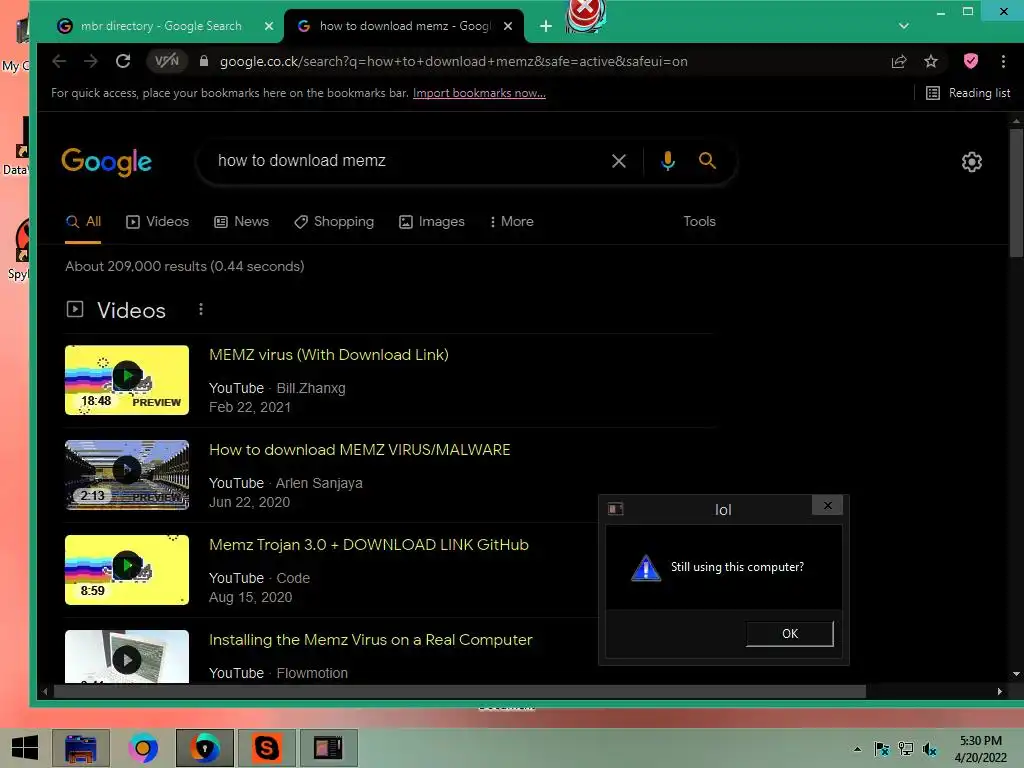
Task: Click the horizontal scrollbar thumb
Action: click(x=460, y=692)
